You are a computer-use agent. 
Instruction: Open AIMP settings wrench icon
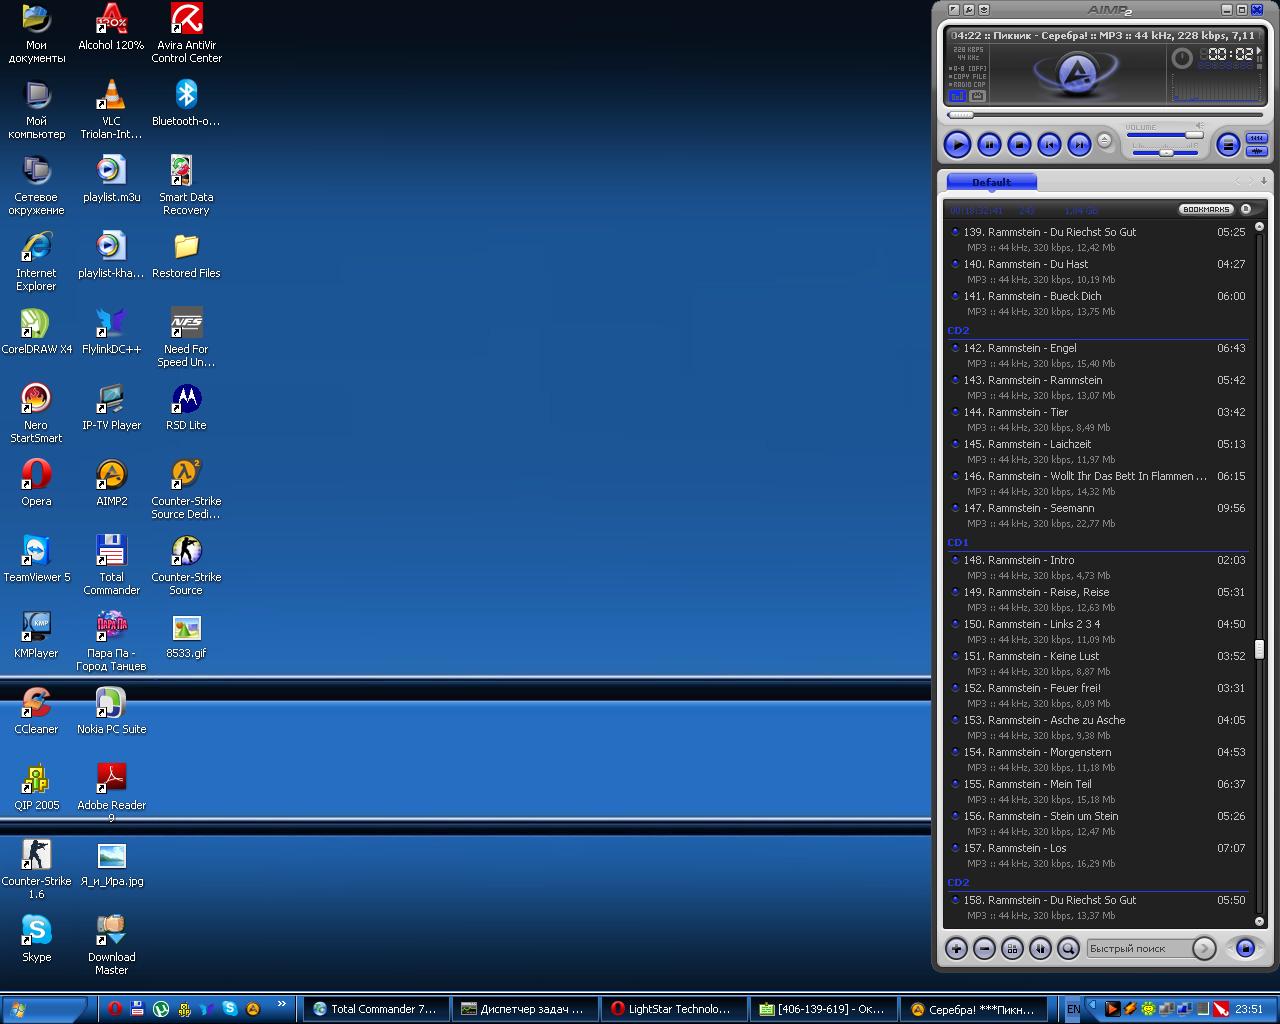(x=969, y=10)
